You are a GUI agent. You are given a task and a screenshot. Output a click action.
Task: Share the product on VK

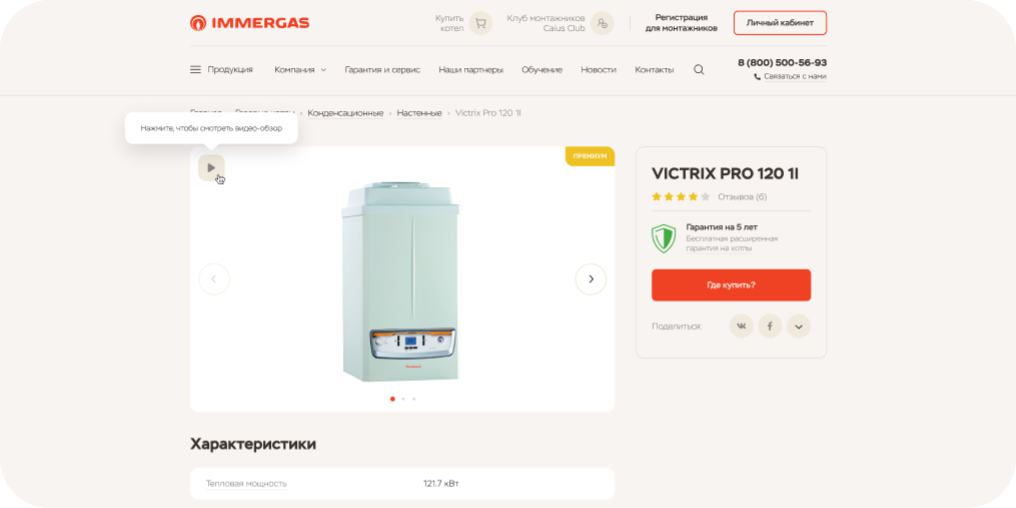coord(741,326)
